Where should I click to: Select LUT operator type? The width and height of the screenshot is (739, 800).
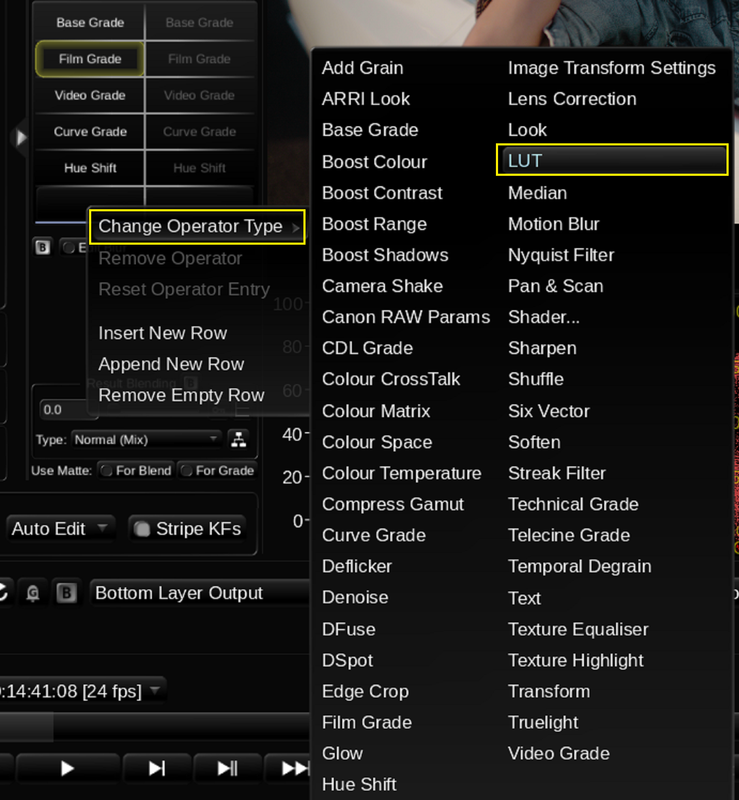(612, 161)
